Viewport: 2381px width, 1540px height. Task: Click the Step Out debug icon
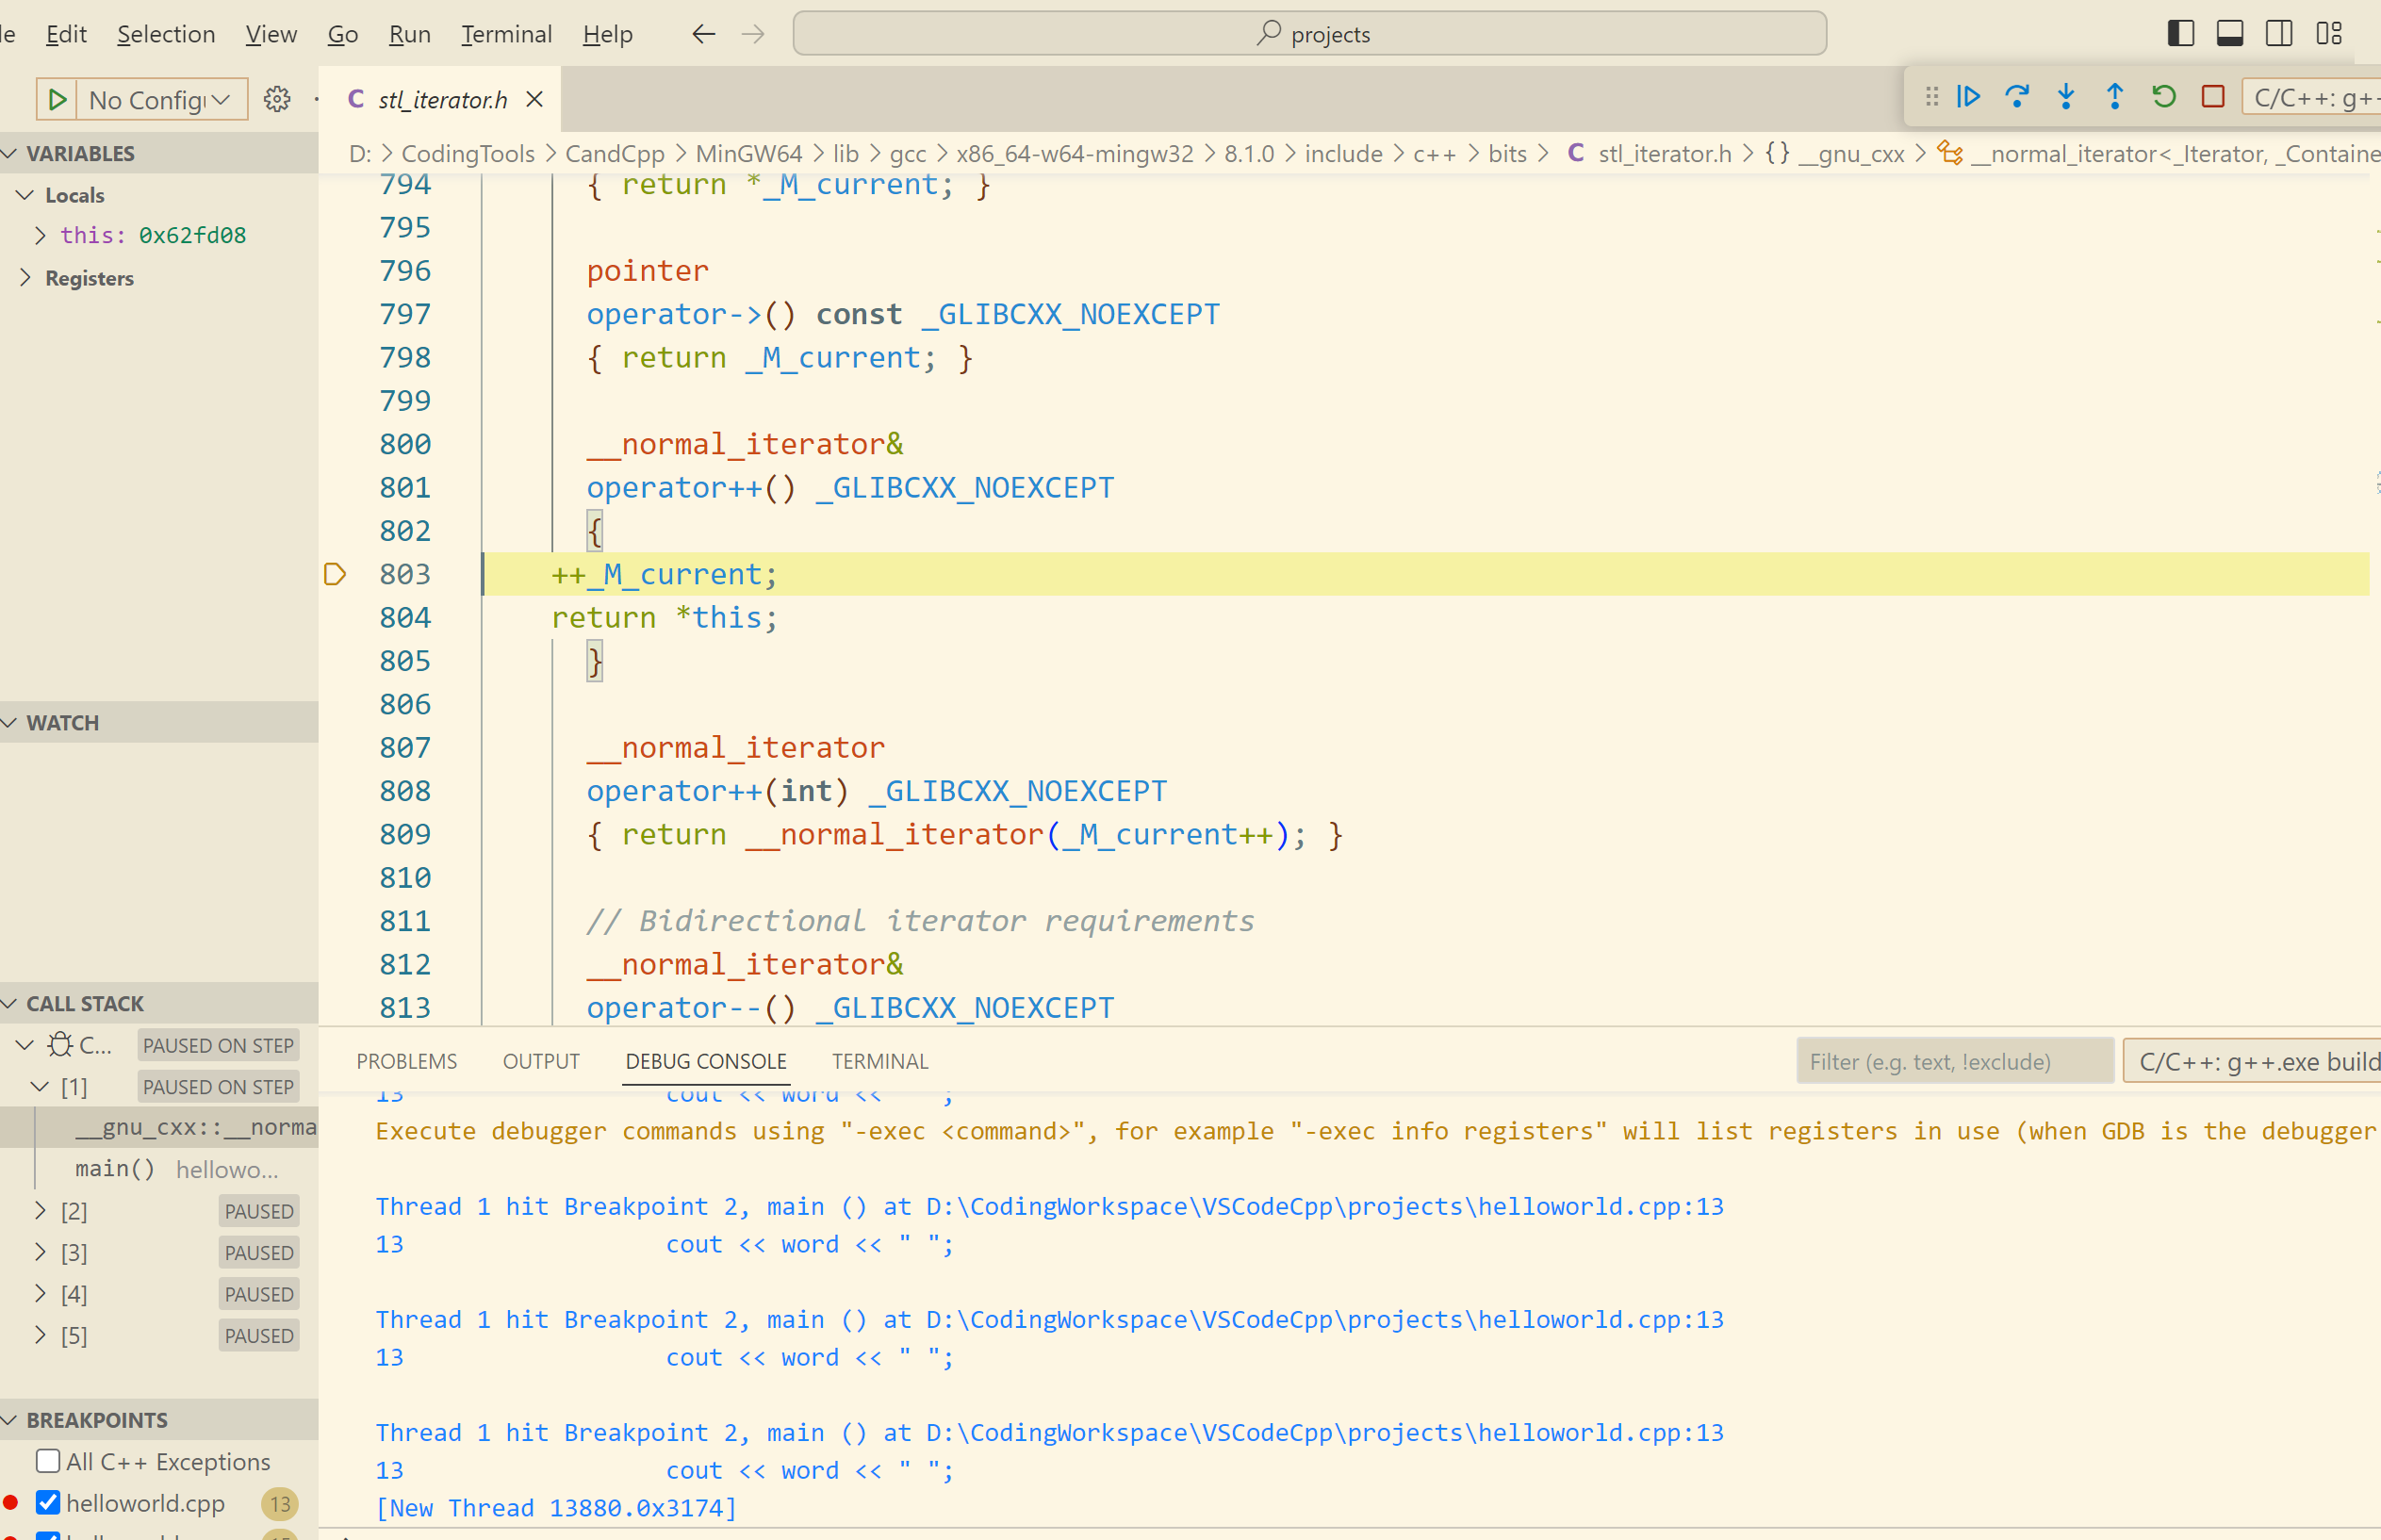pyautogui.click(x=2115, y=96)
